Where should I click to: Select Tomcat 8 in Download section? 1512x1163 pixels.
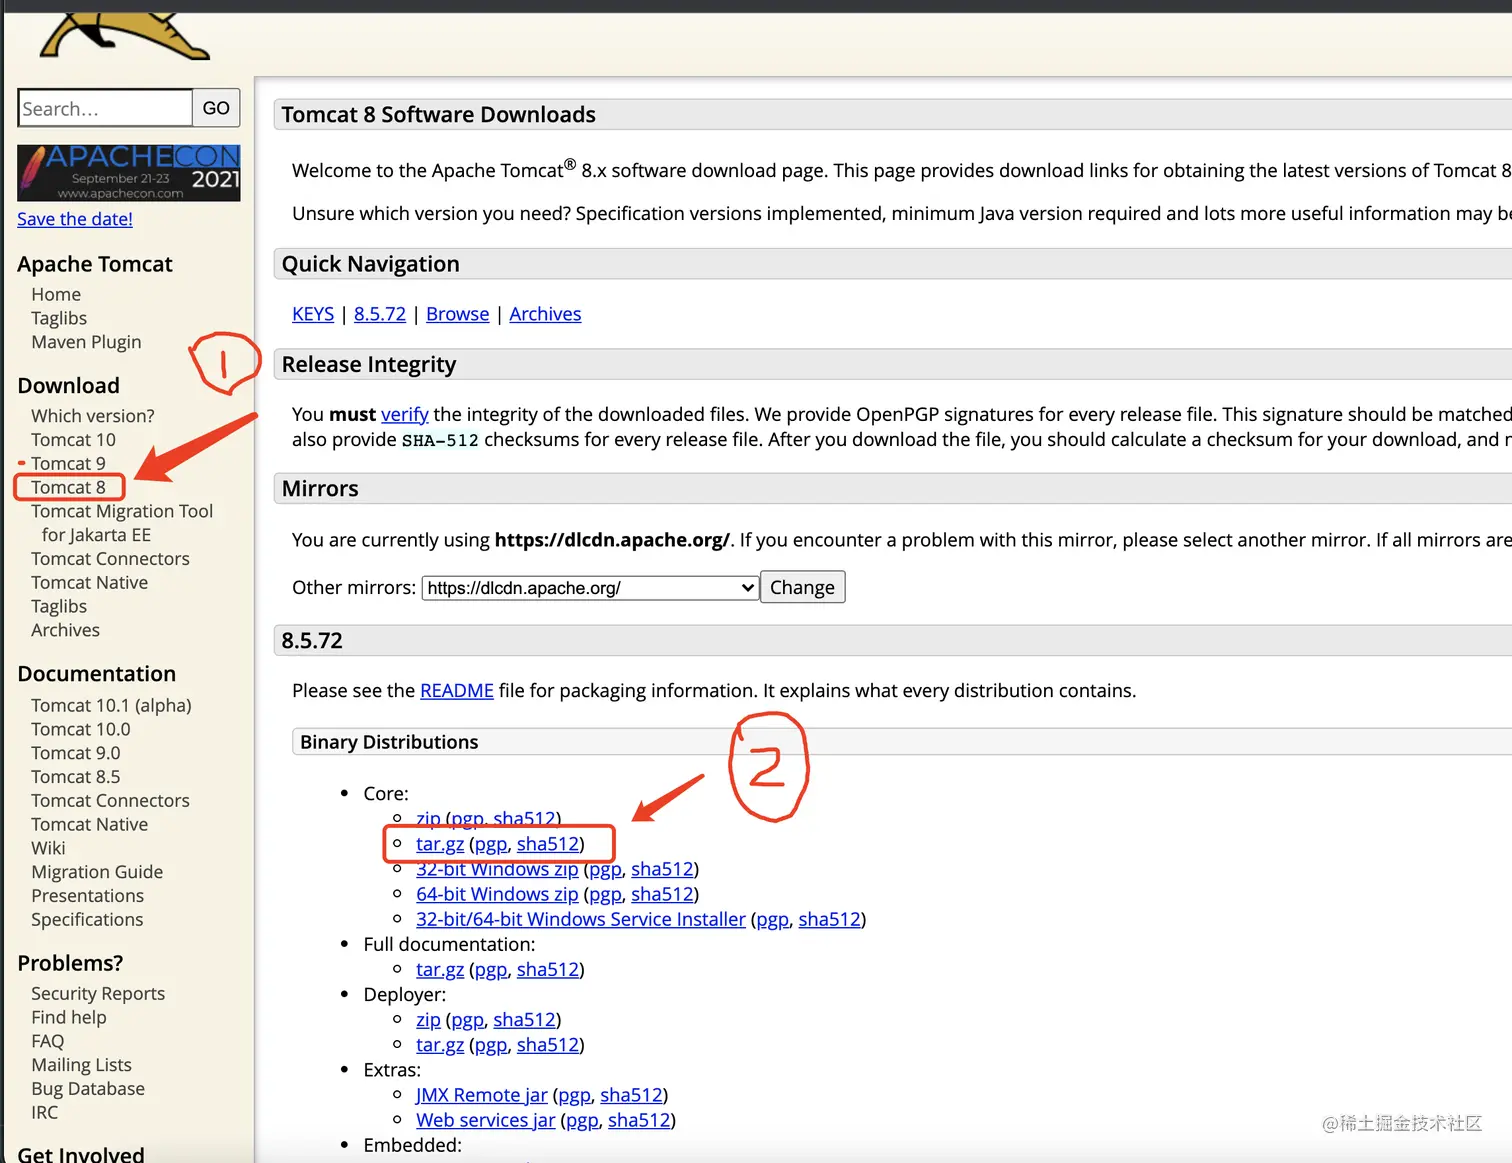tap(68, 487)
